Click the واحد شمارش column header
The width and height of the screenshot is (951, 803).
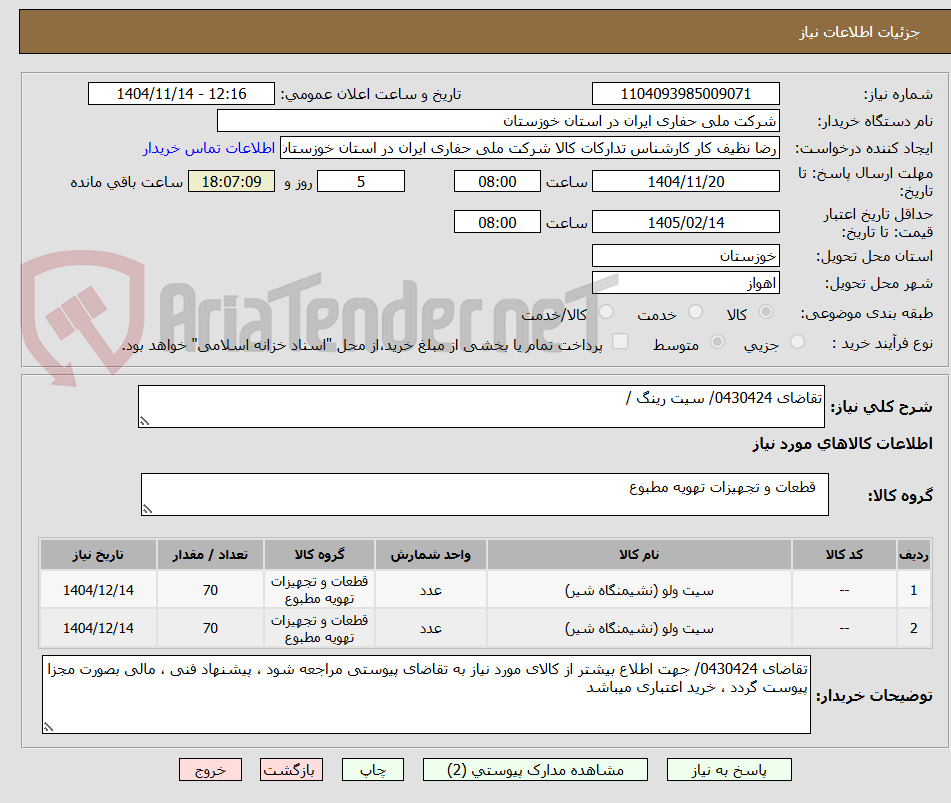[x=431, y=554]
